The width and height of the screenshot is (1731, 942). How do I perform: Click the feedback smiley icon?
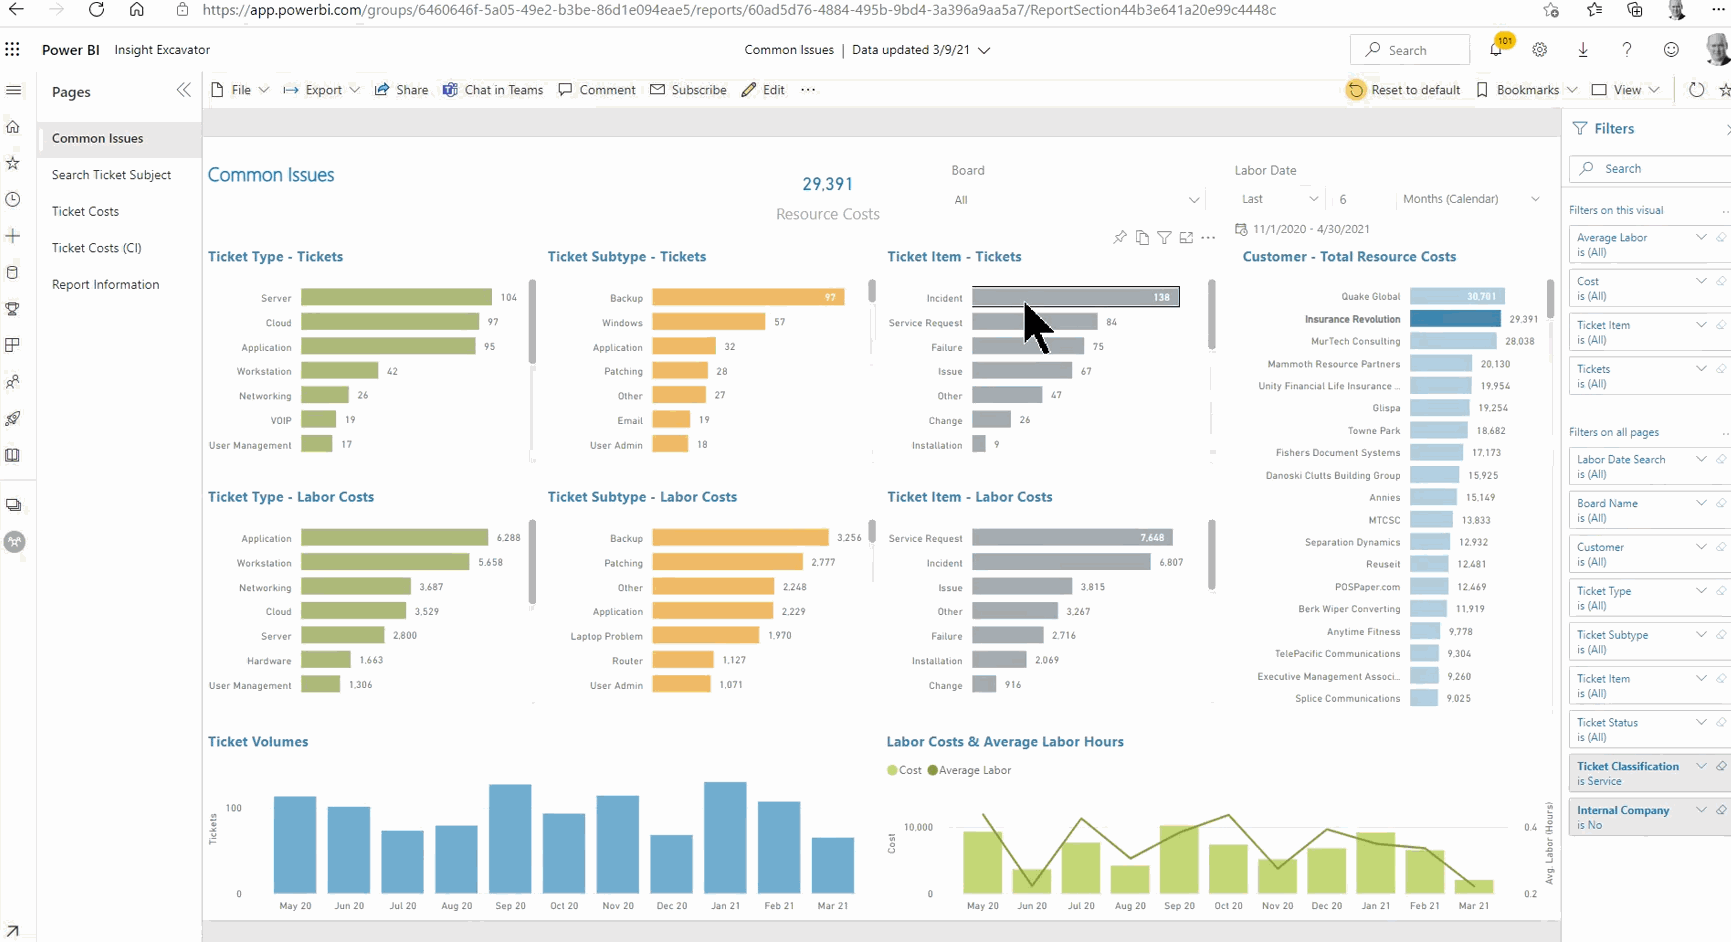pyautogui.click(x=1671, y=49)
